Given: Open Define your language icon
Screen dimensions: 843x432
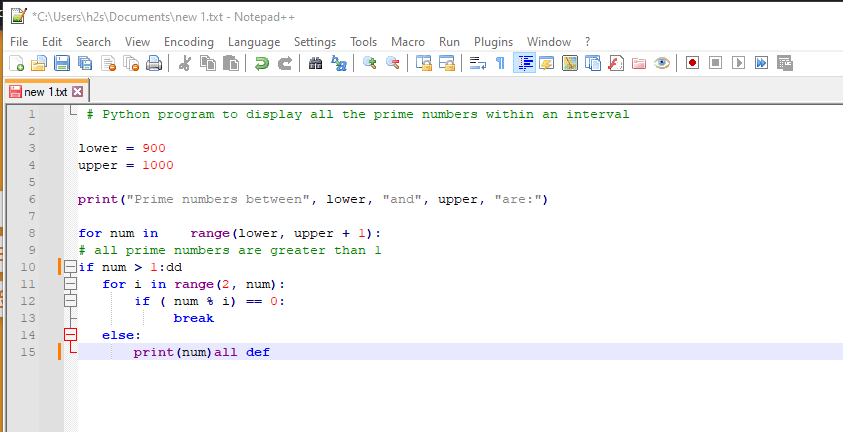Looking at the screenshot, I should pos(547,63).
